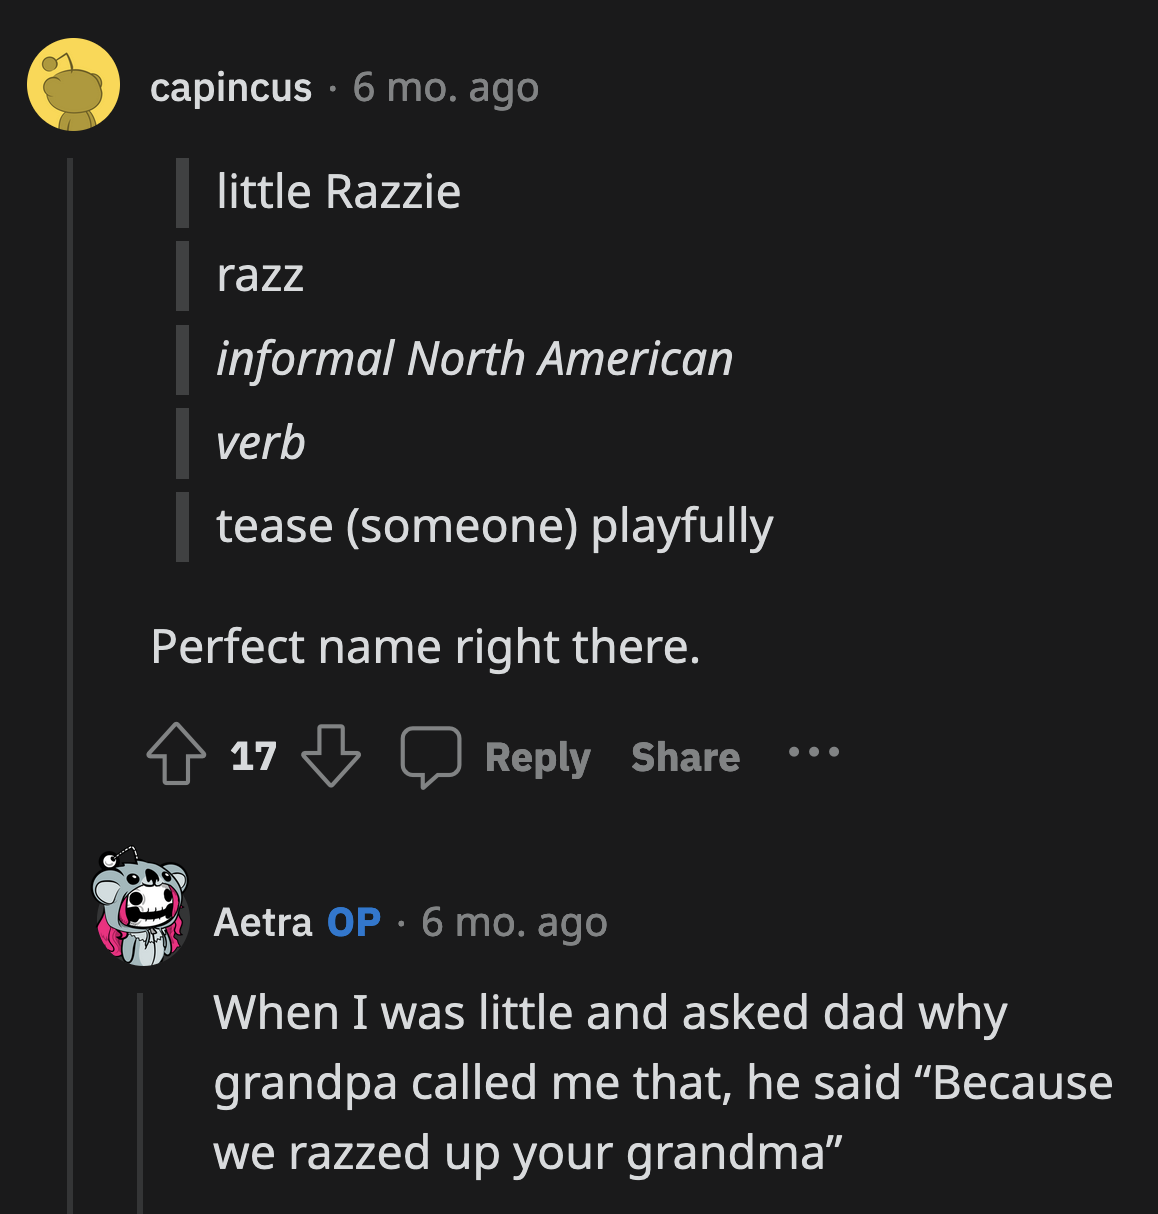Collapse Aetra's reply using the thread line
The image size is (1158, 1214).
(x=140, y=1100)
